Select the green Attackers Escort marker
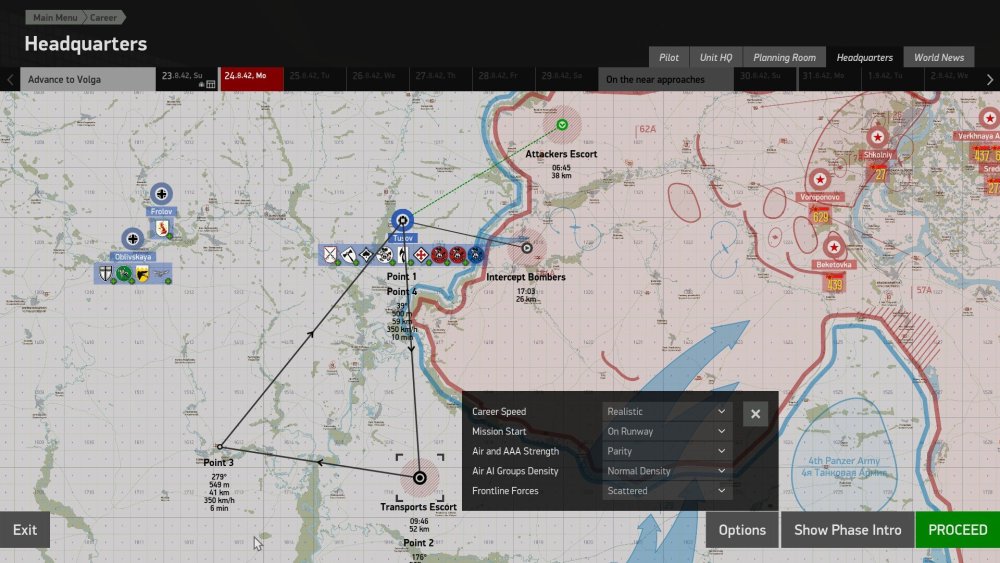The image size is (1000, 563). (562, 125)
